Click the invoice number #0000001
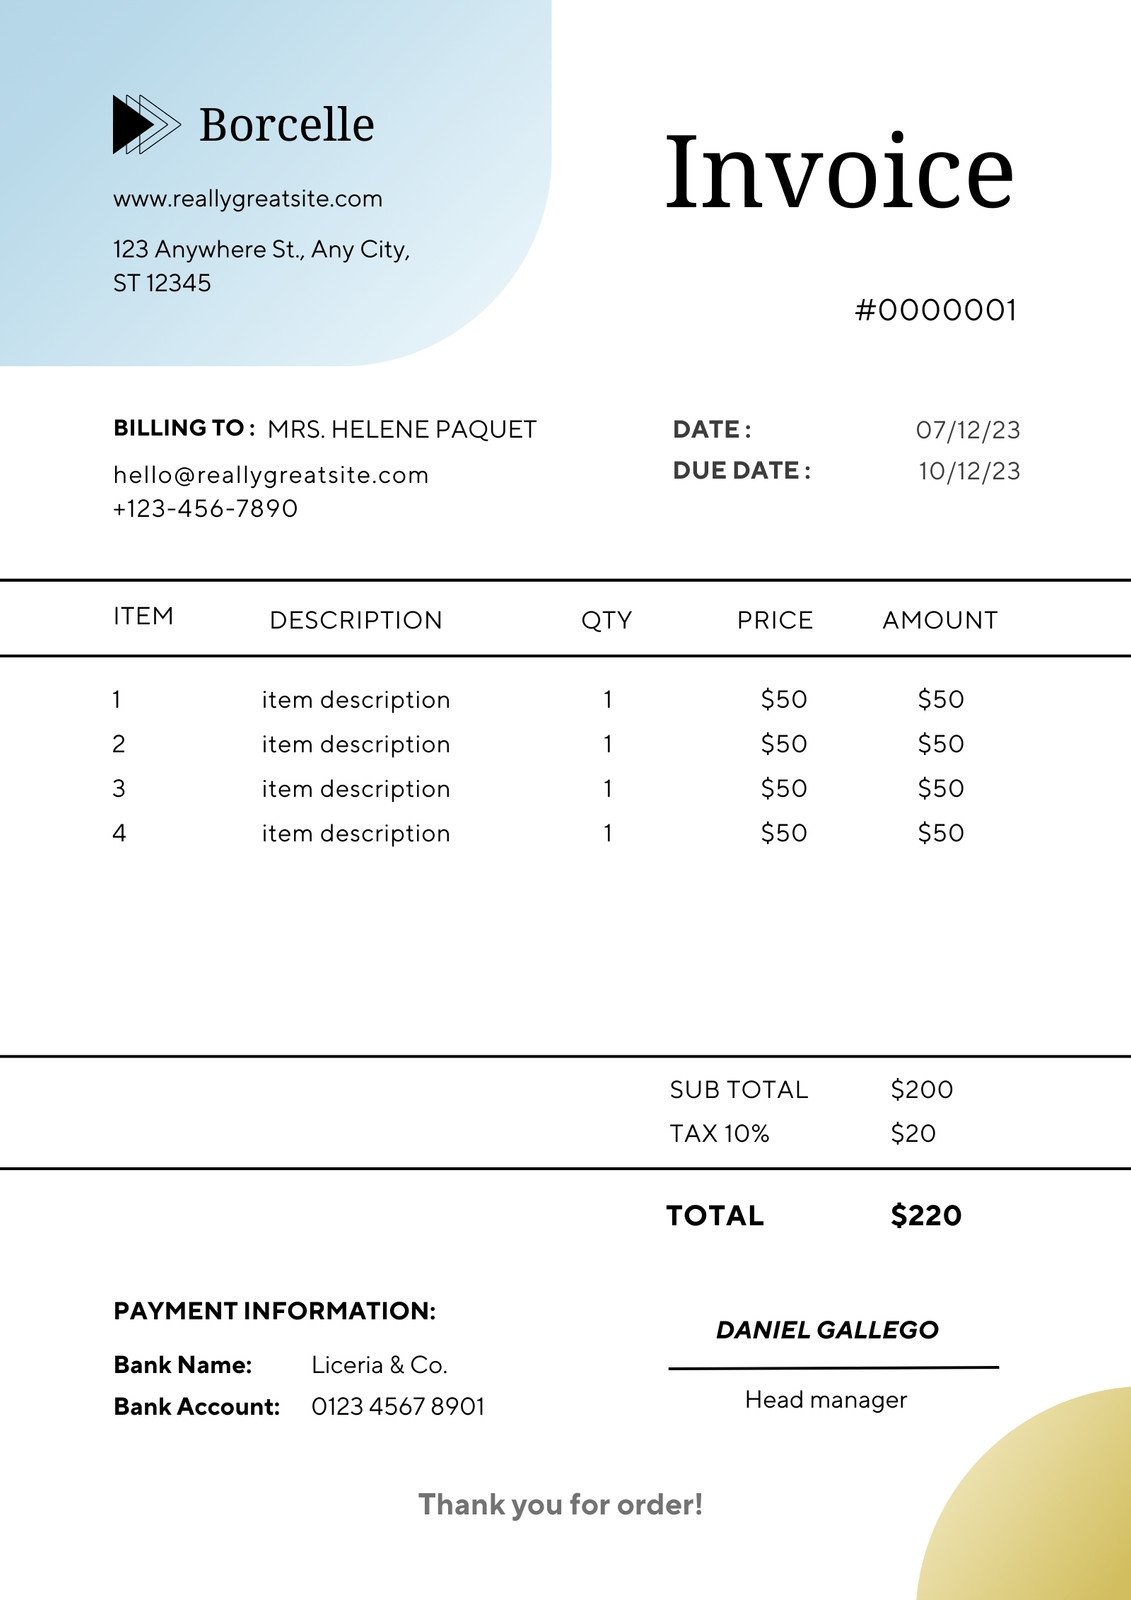Image resolution: width=1131 pixels, height=1600 pixels. coord(936,310)
